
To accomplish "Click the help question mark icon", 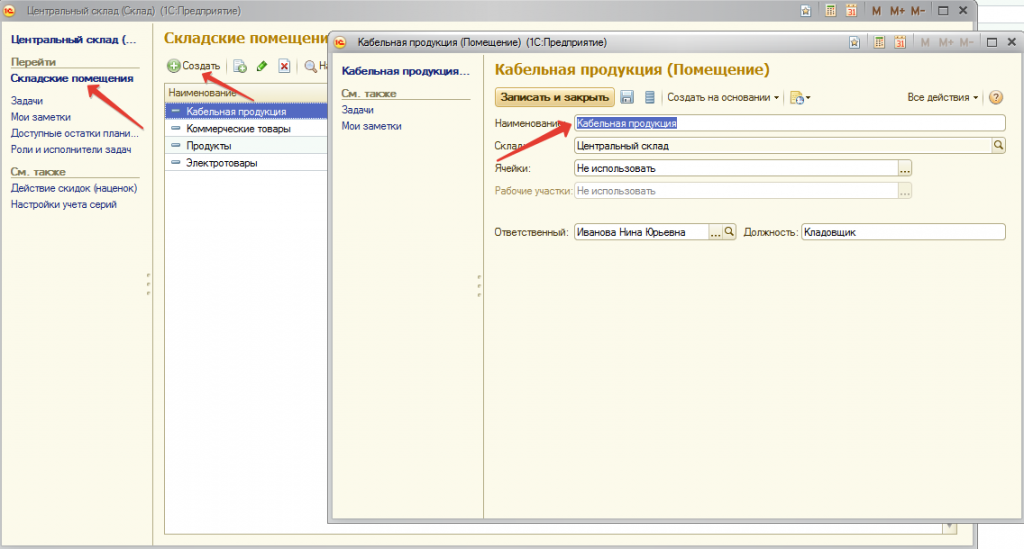I will point(995,97).
